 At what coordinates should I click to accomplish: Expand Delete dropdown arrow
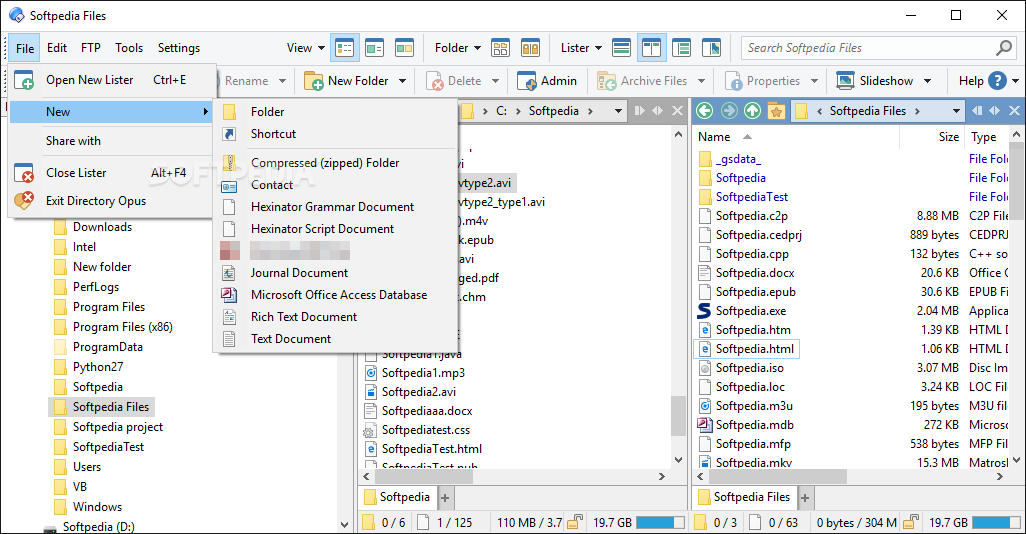pos(495,81)
